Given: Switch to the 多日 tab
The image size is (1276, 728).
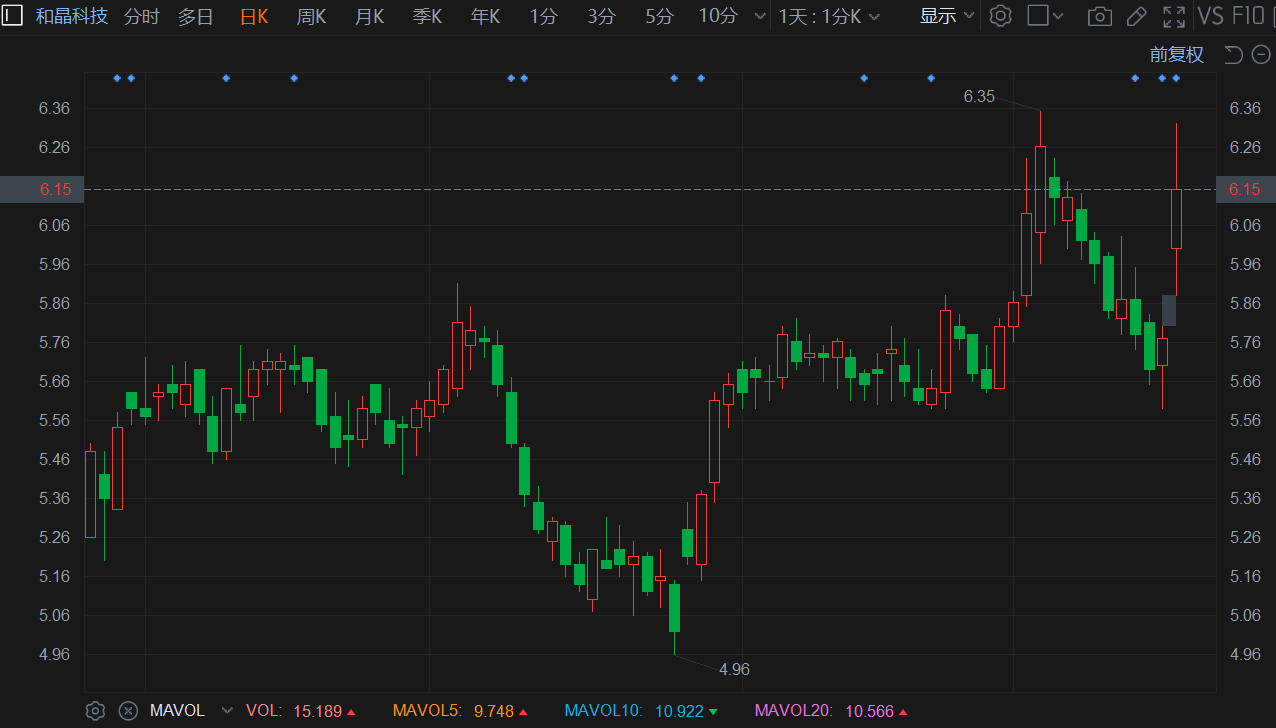Looking at the screenshot, I should click(x=196, y=16).
